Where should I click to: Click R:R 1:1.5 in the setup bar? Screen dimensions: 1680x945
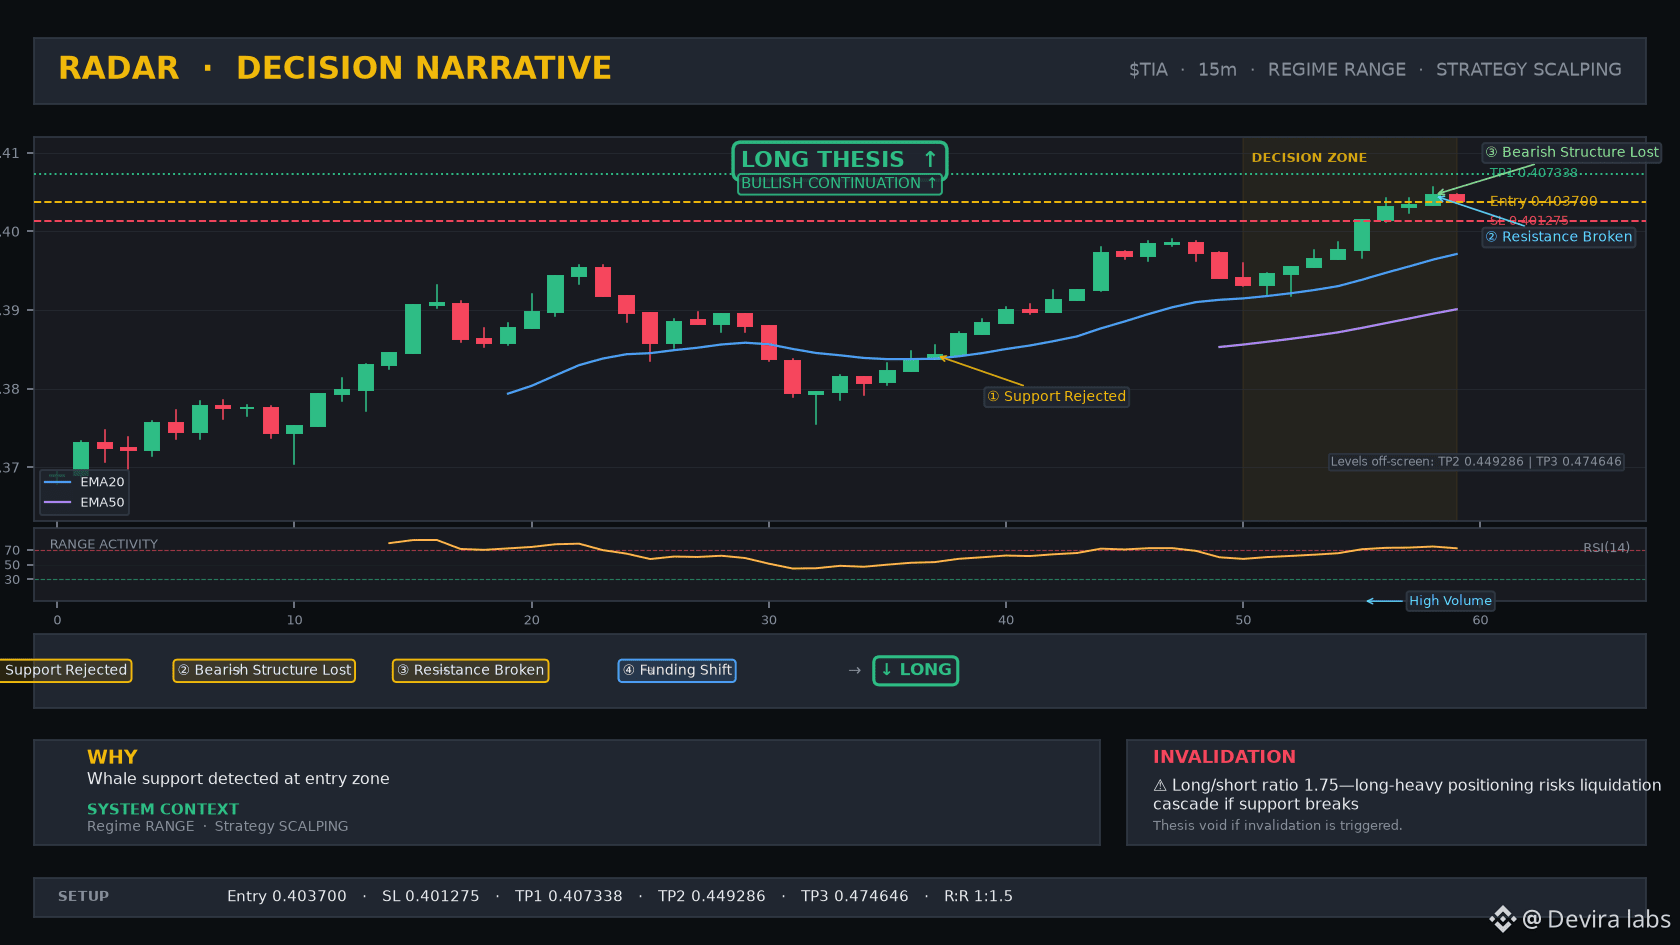point(978,897)
